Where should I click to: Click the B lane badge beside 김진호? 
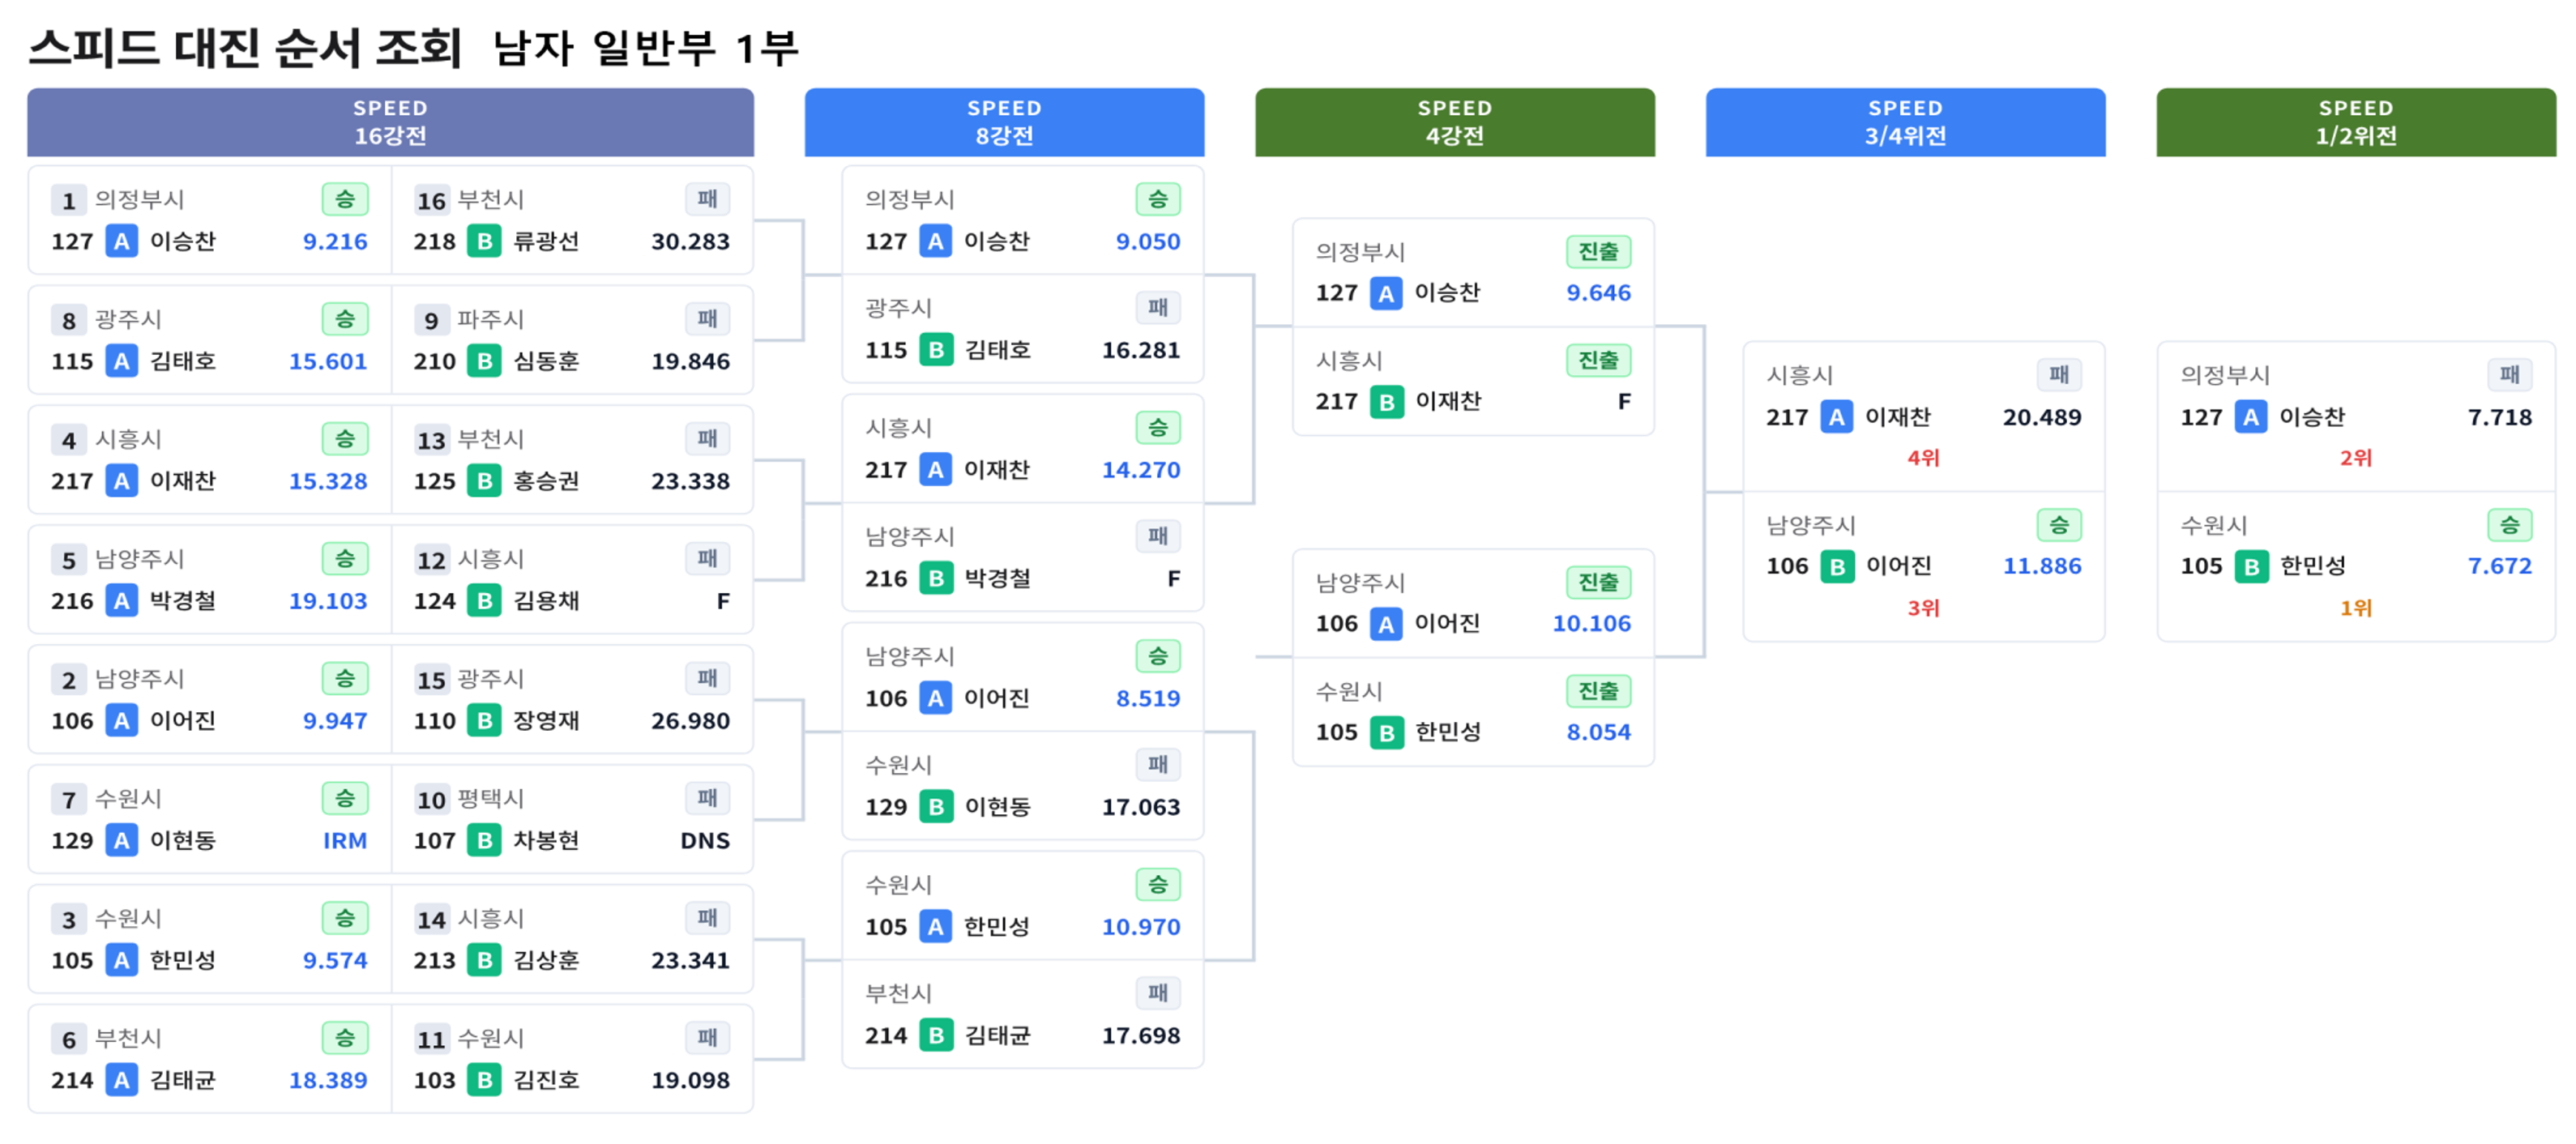pyautogui.click(x=484, y=1080)
